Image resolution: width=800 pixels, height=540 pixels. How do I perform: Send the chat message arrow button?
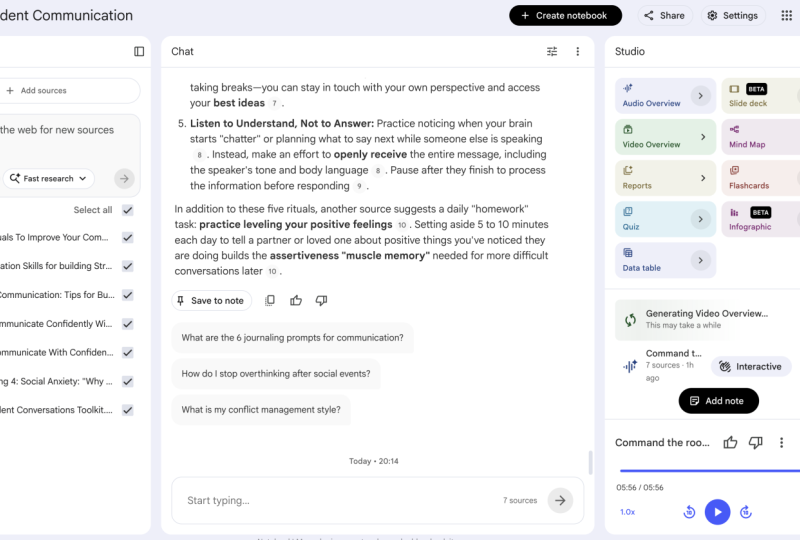pos(560,500)
